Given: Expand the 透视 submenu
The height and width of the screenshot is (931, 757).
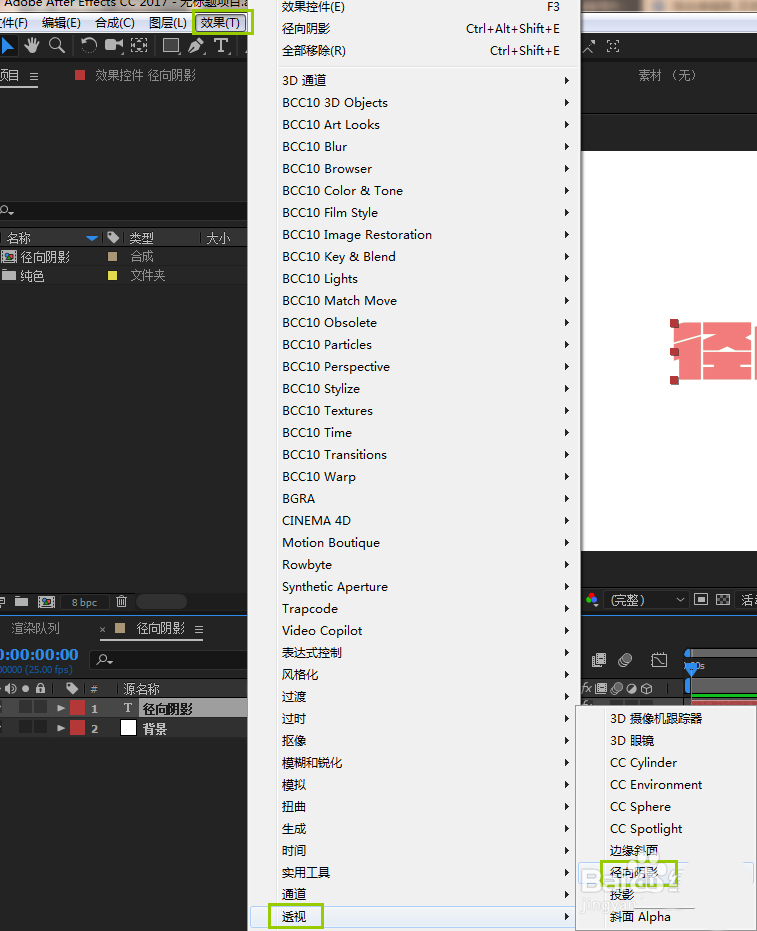Looking at the screenshot, I should pyautogui.click(x=413, y=917).
